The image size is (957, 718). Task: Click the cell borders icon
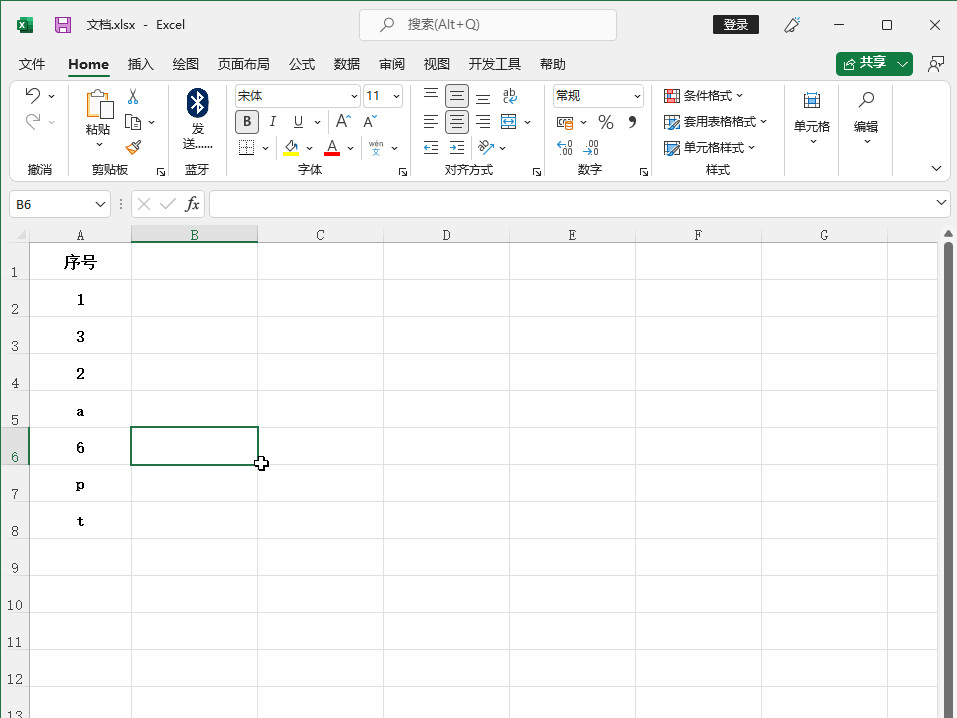pyautogui.click(x=247, y=147)
